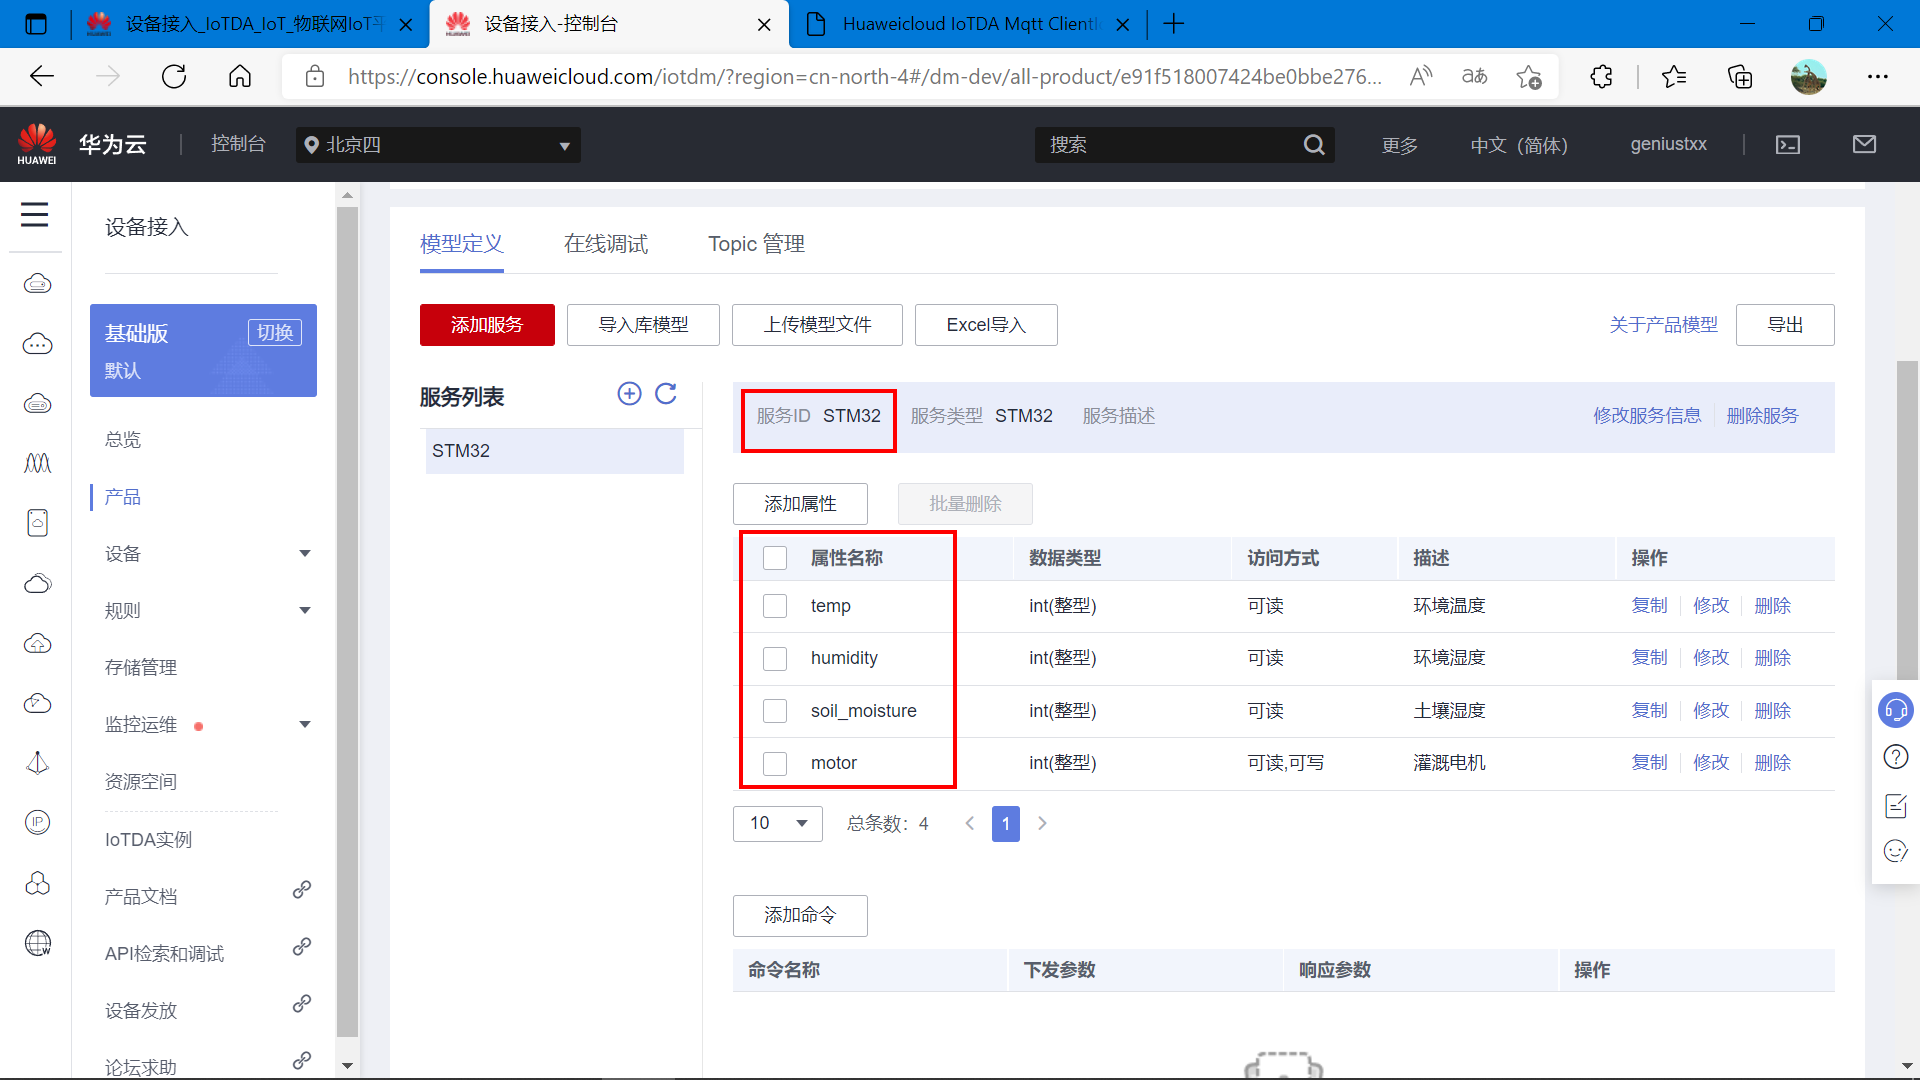Refresh the browser page
This screenshot has width=1920, height=1080.
click(174, 77)
